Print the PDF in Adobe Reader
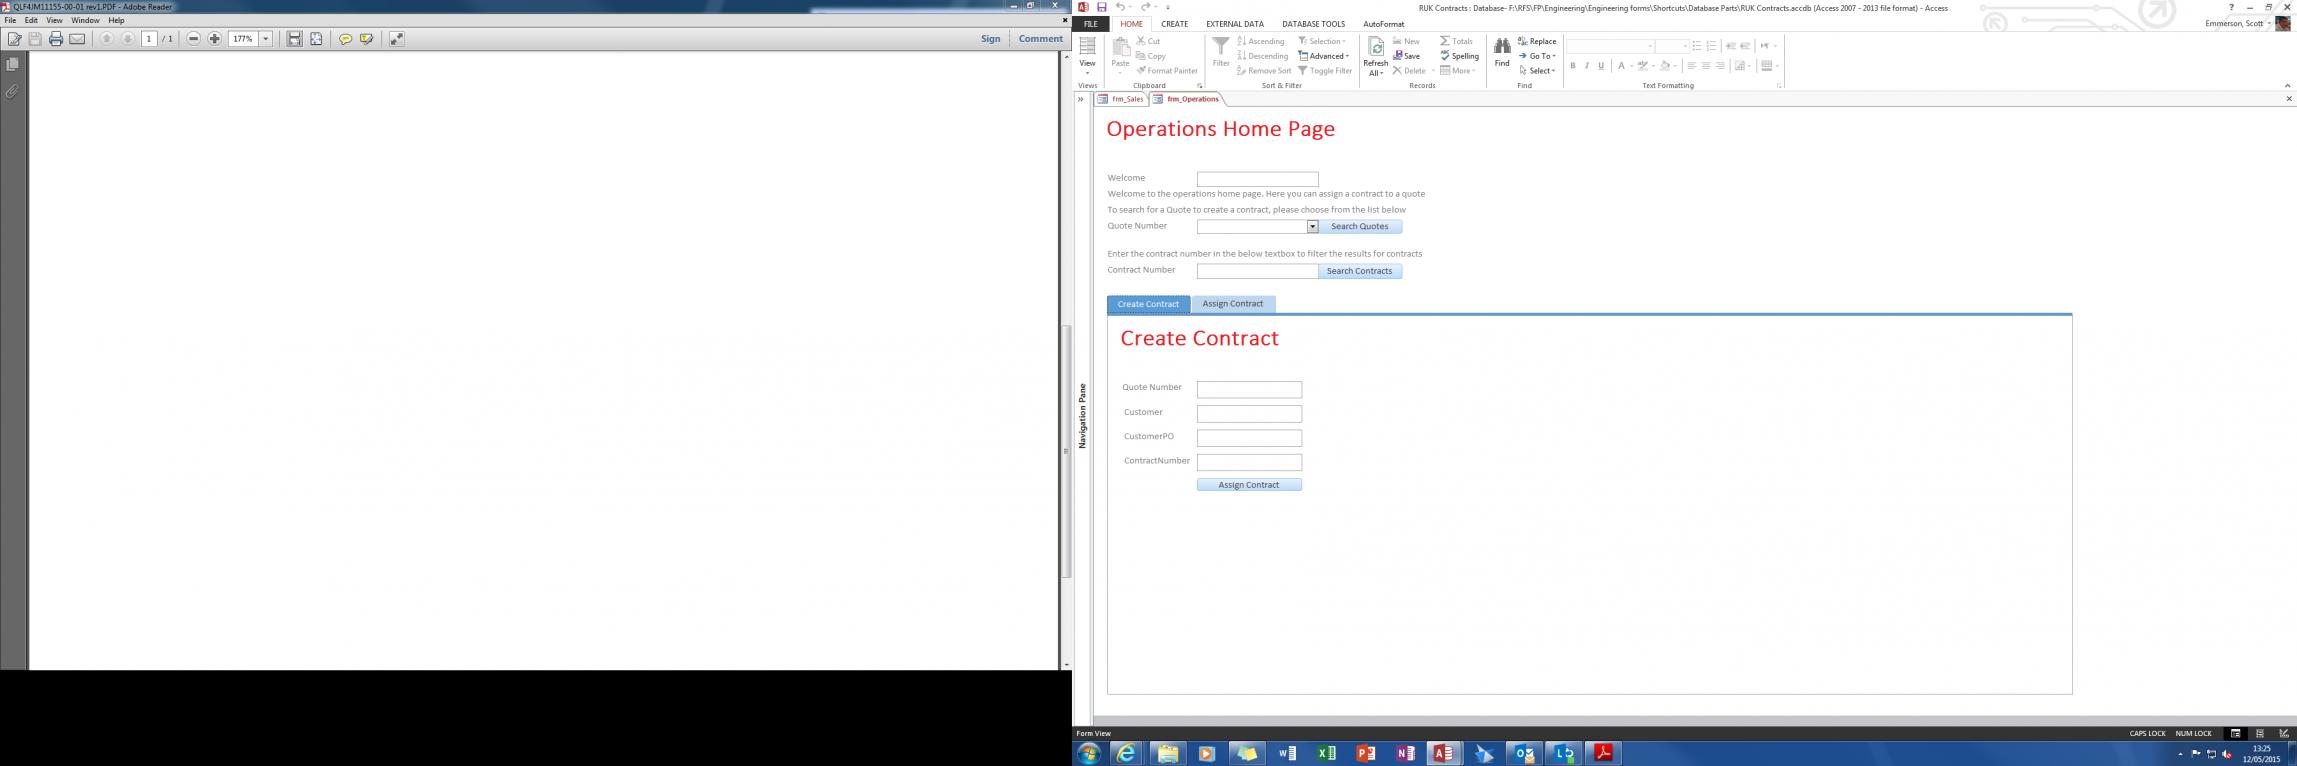2297x766 pixels. (x=56, y=39)
